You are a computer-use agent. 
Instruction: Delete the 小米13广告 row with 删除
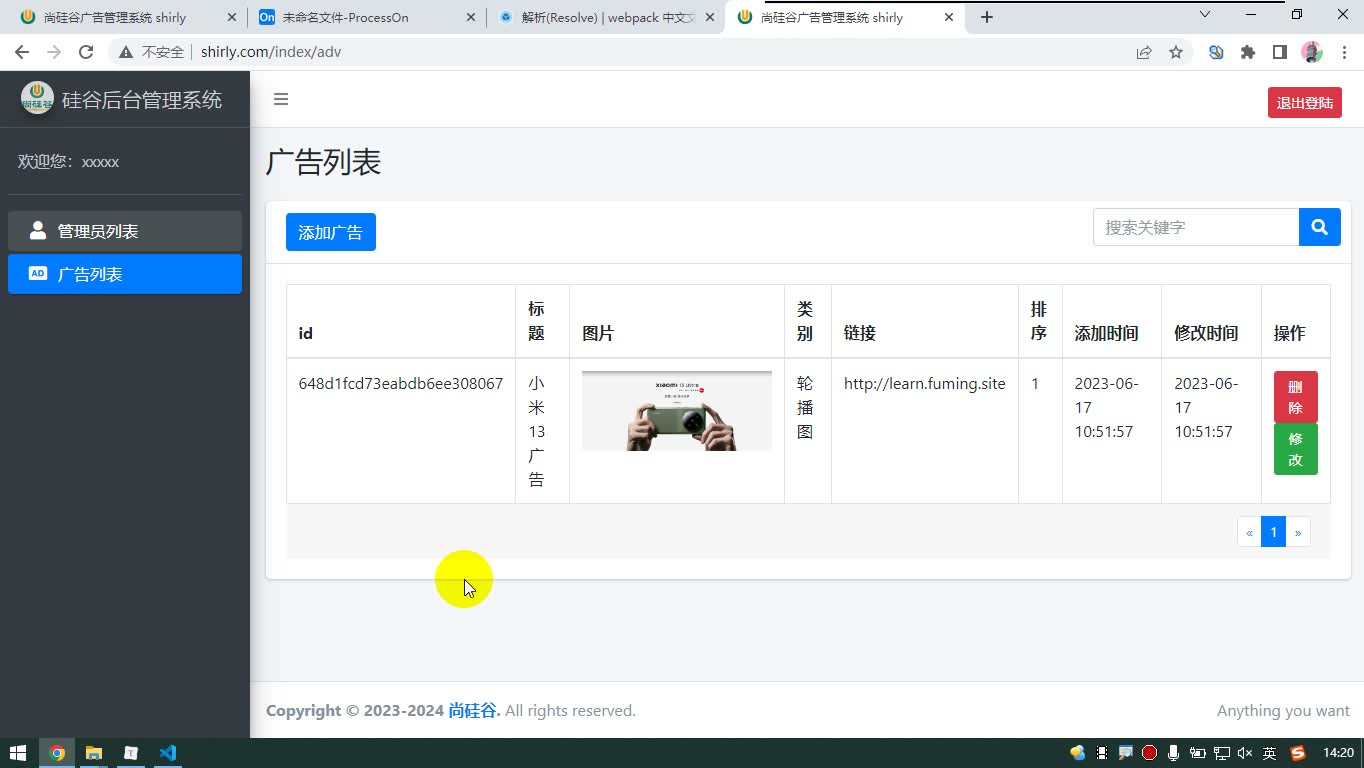(1295, 396)
